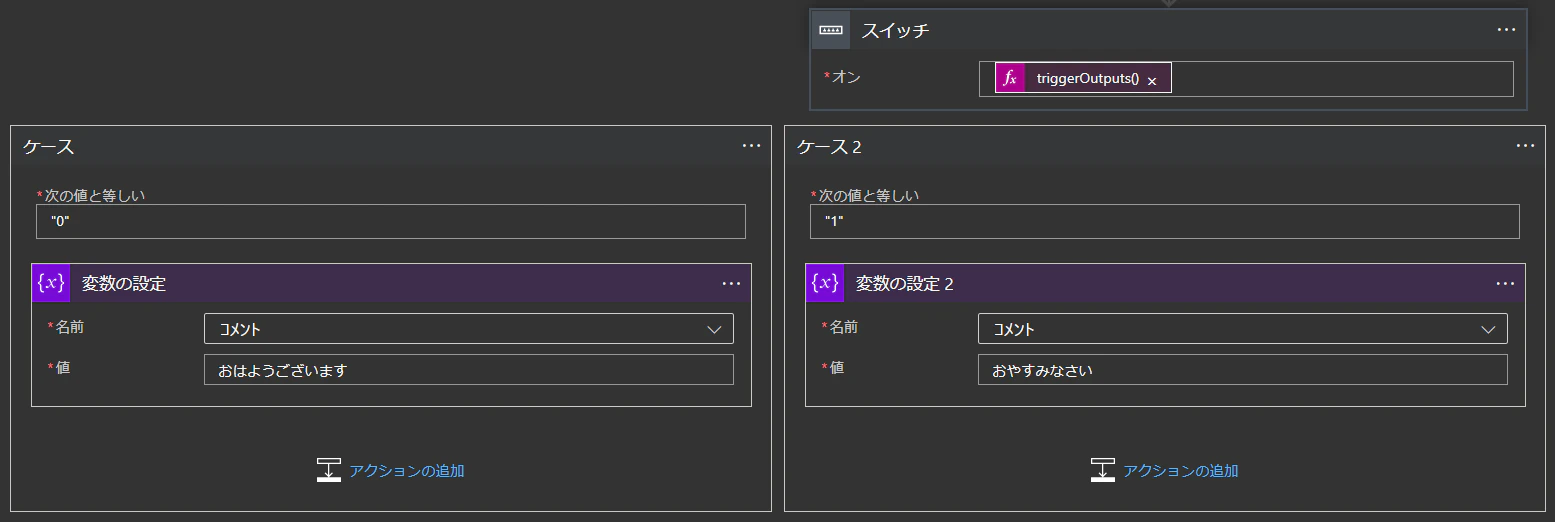
Task: Click the ケース 2 header title
Action: 829,147
